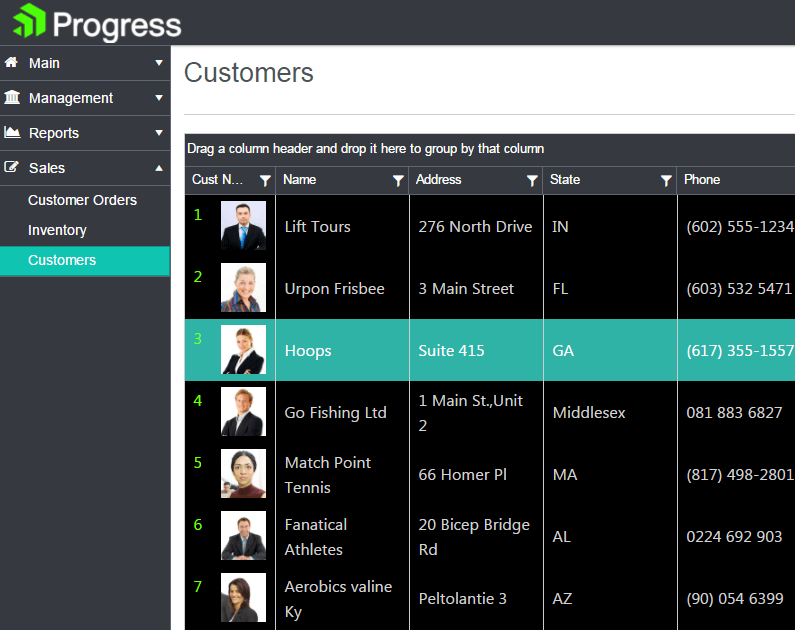Expand the Reports menu arrow
The width and height of the screenshot is (795, 630).
click(159, 133)
